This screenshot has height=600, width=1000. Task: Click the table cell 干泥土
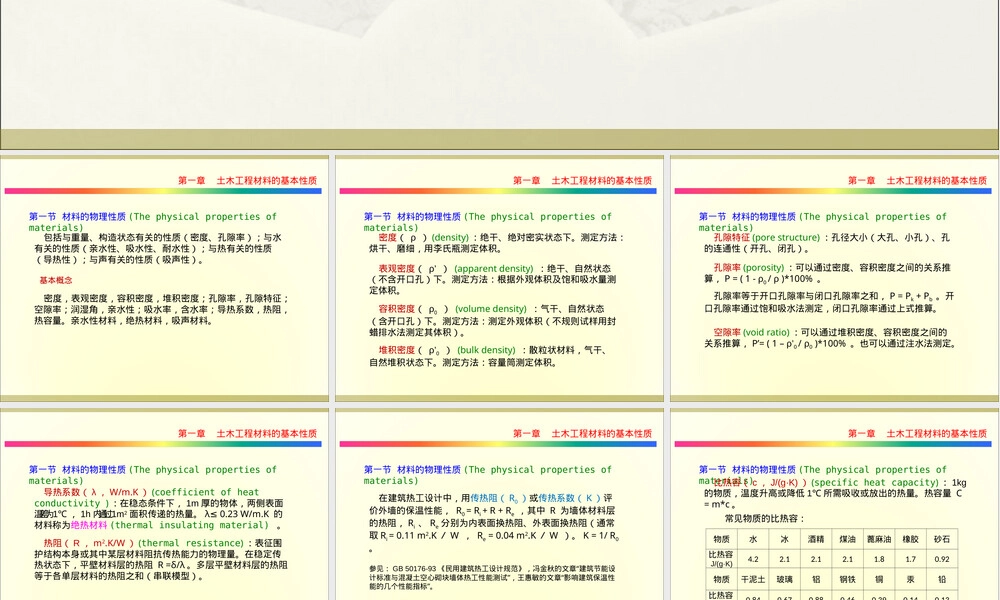(x=753, y=580)
